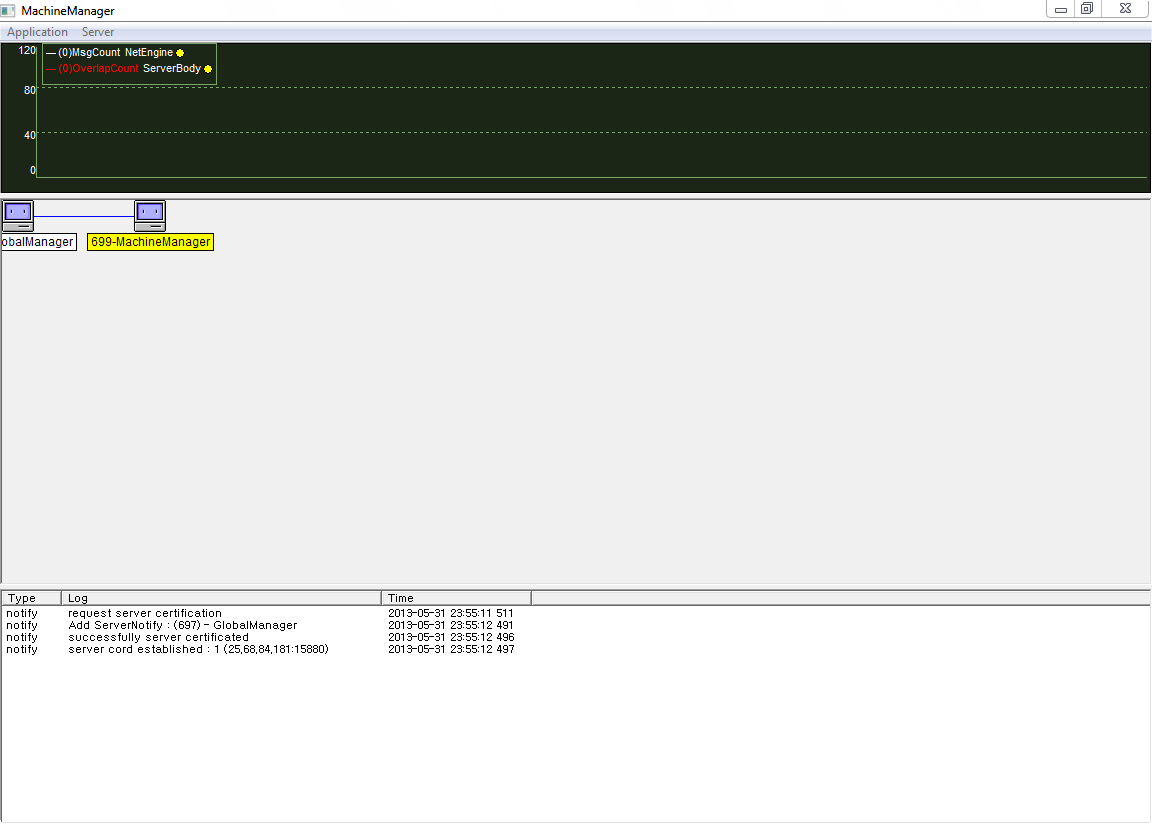Restore down the MachineManager window
1152x824 pixels.
pos(1087,9)
